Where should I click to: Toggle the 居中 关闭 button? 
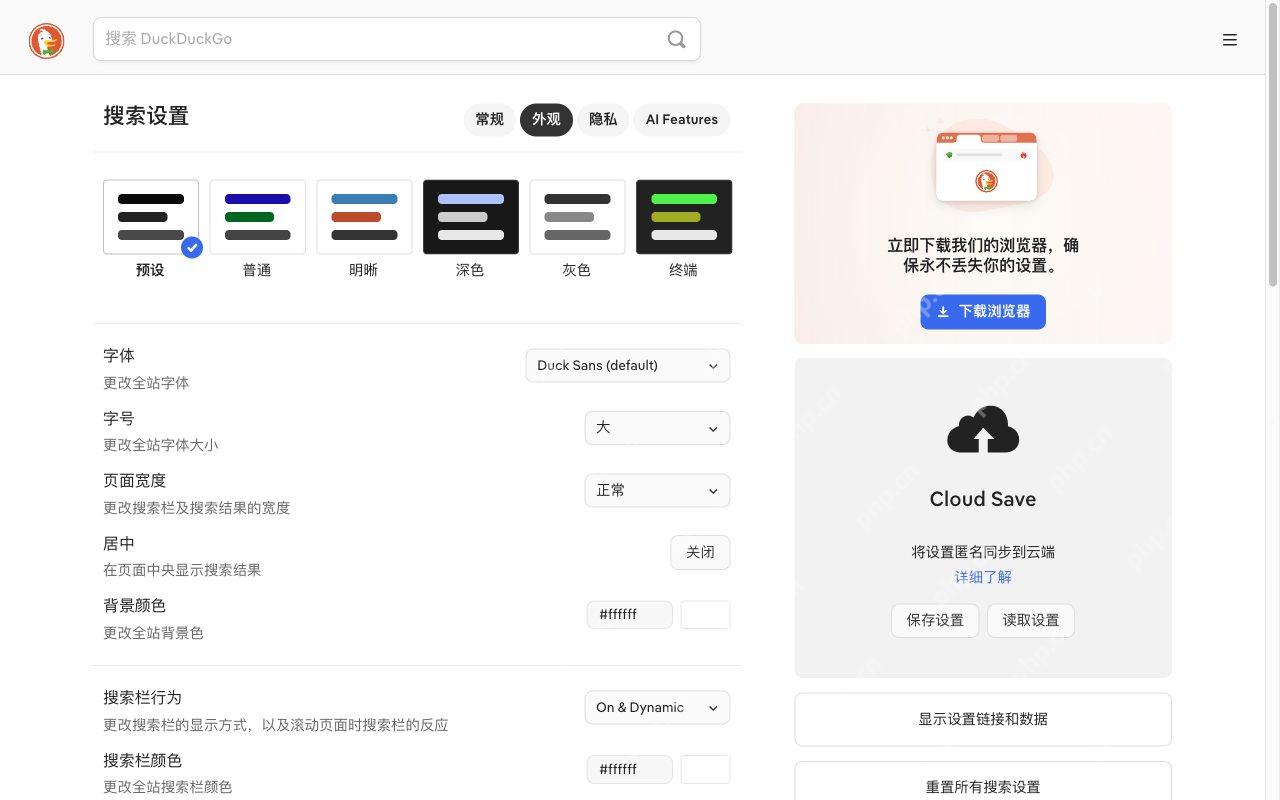click(x=700, y=553)
